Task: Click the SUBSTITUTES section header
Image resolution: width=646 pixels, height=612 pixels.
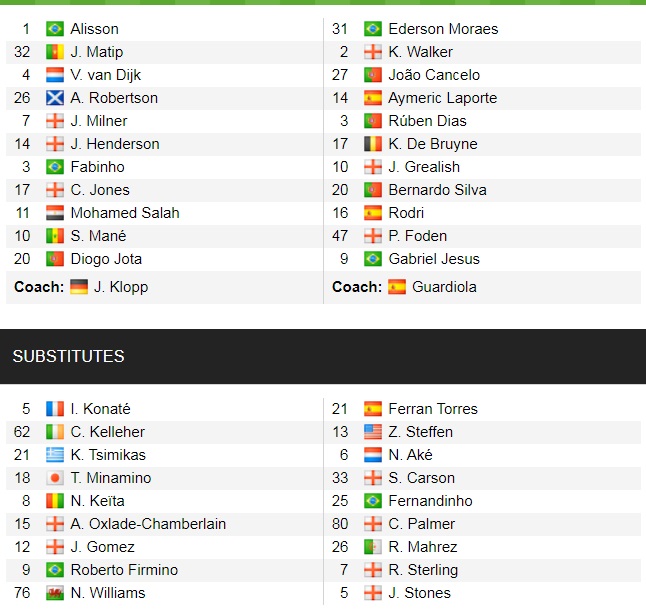Action: [x=68, y=356]
